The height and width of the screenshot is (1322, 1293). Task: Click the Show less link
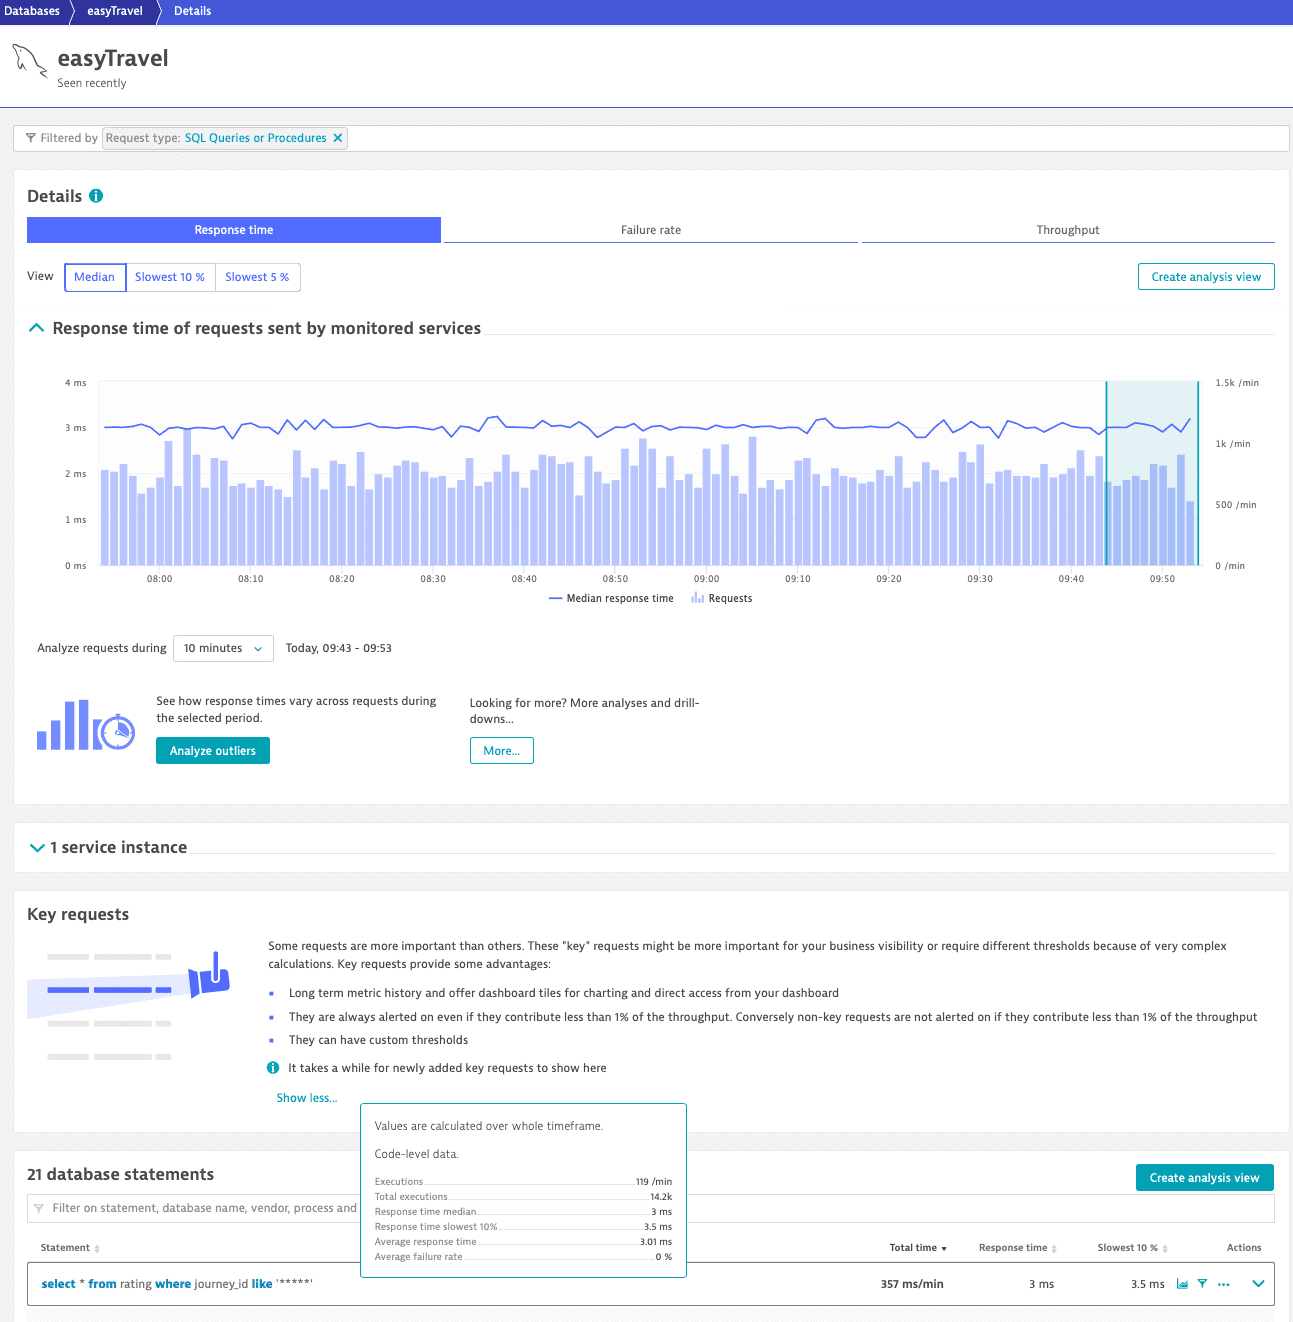(306, 1098)
